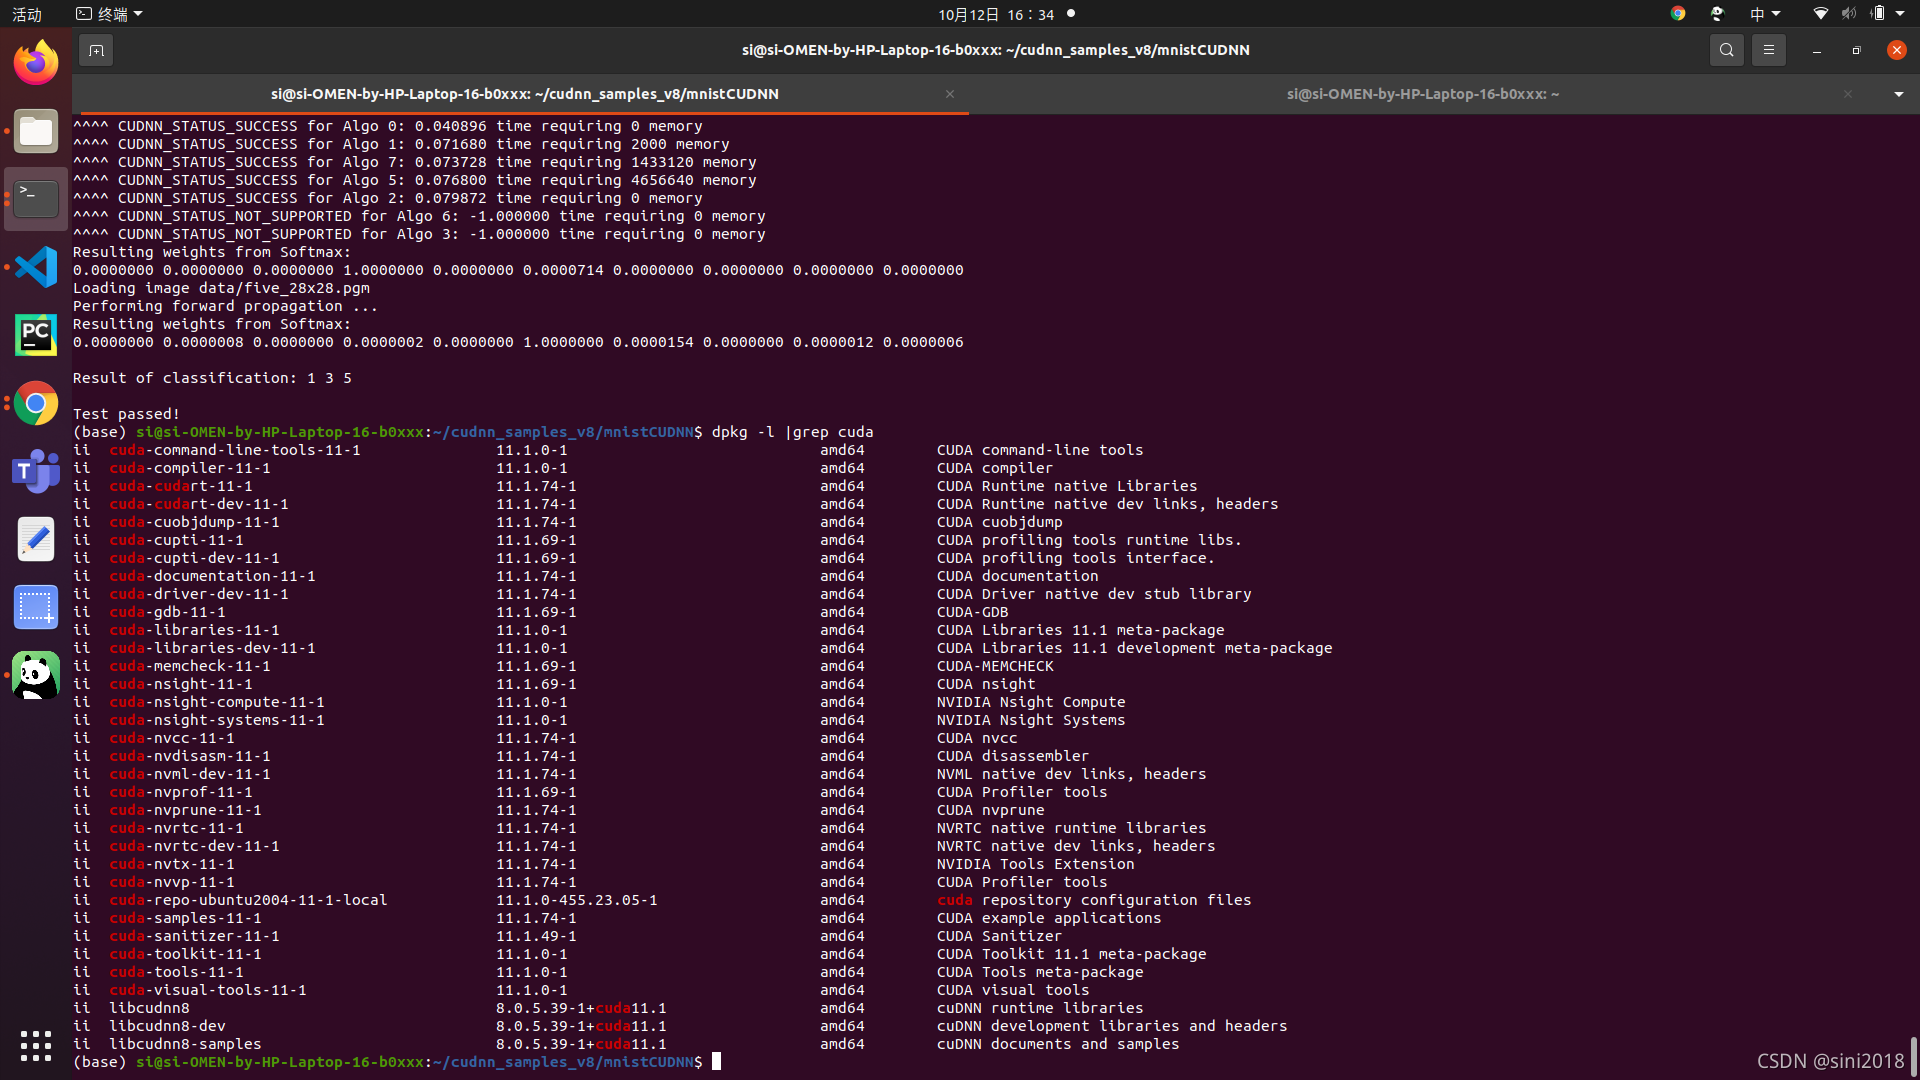This screenshot has width=1920, height=1080.
Task: Open Microsoft Teams from the dock
Action: pos(36,471)
